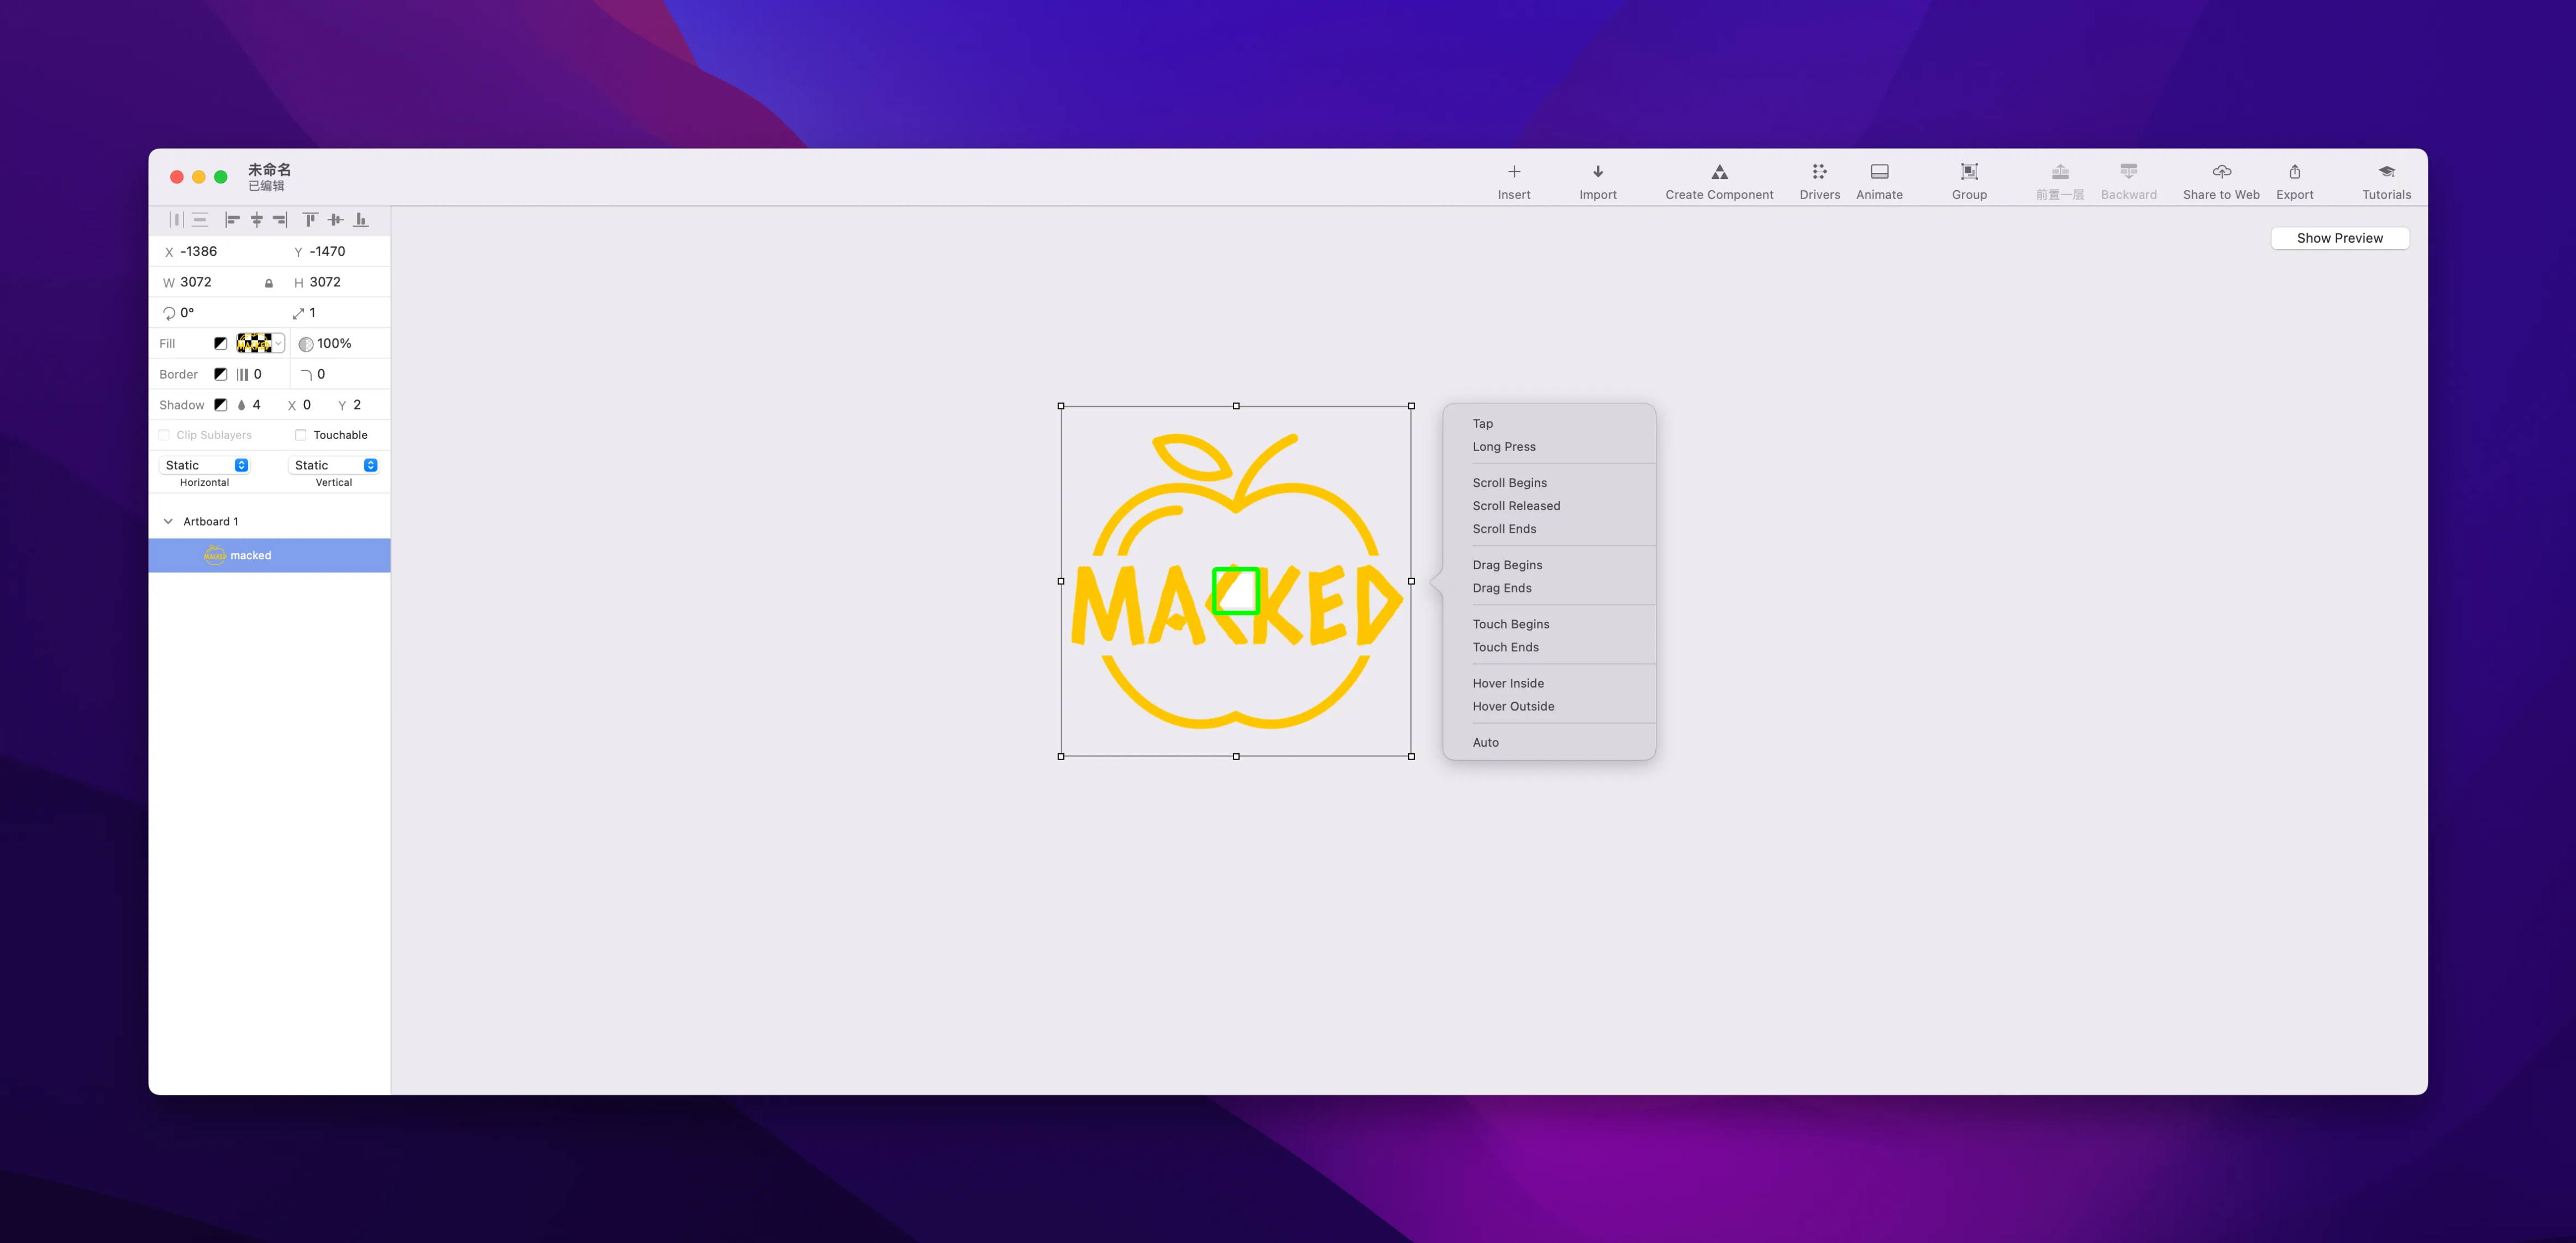Align layers to bottom edge

tap(361, 220)
